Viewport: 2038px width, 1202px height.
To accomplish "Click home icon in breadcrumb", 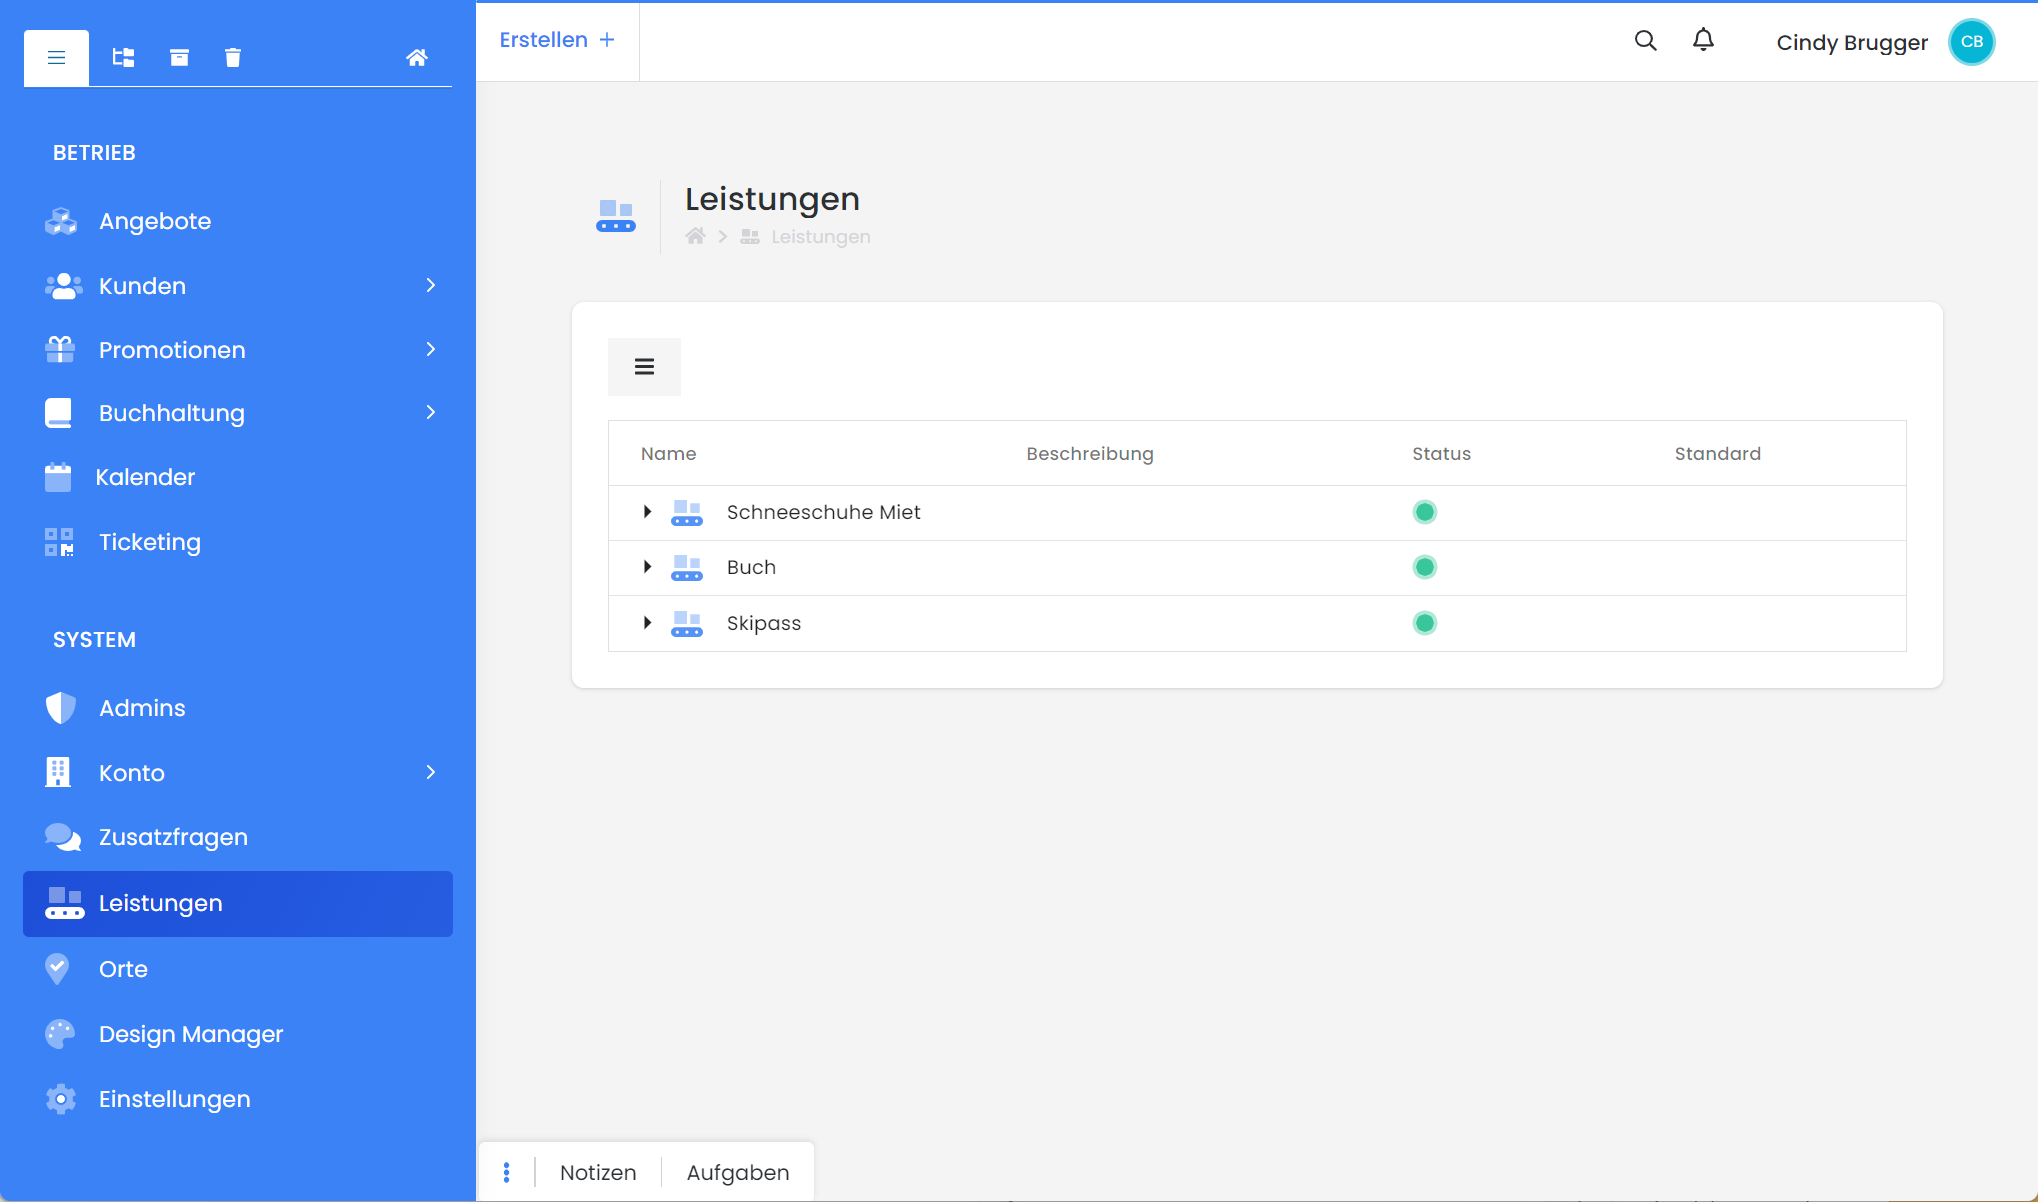I will tap(696, 237).
